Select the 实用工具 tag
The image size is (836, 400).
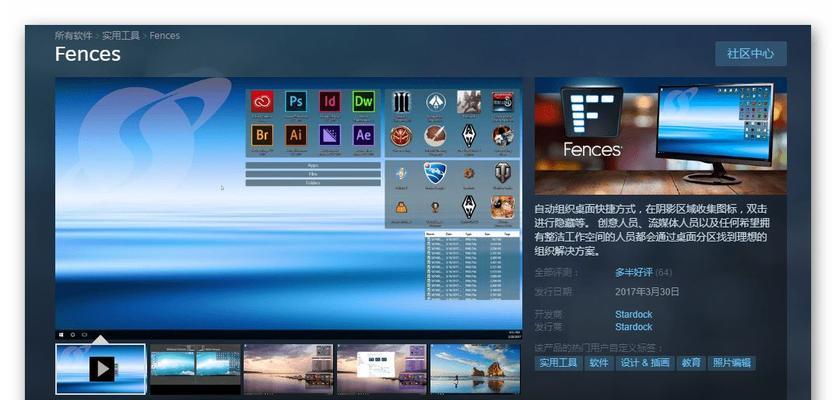(x=558, y=363)
